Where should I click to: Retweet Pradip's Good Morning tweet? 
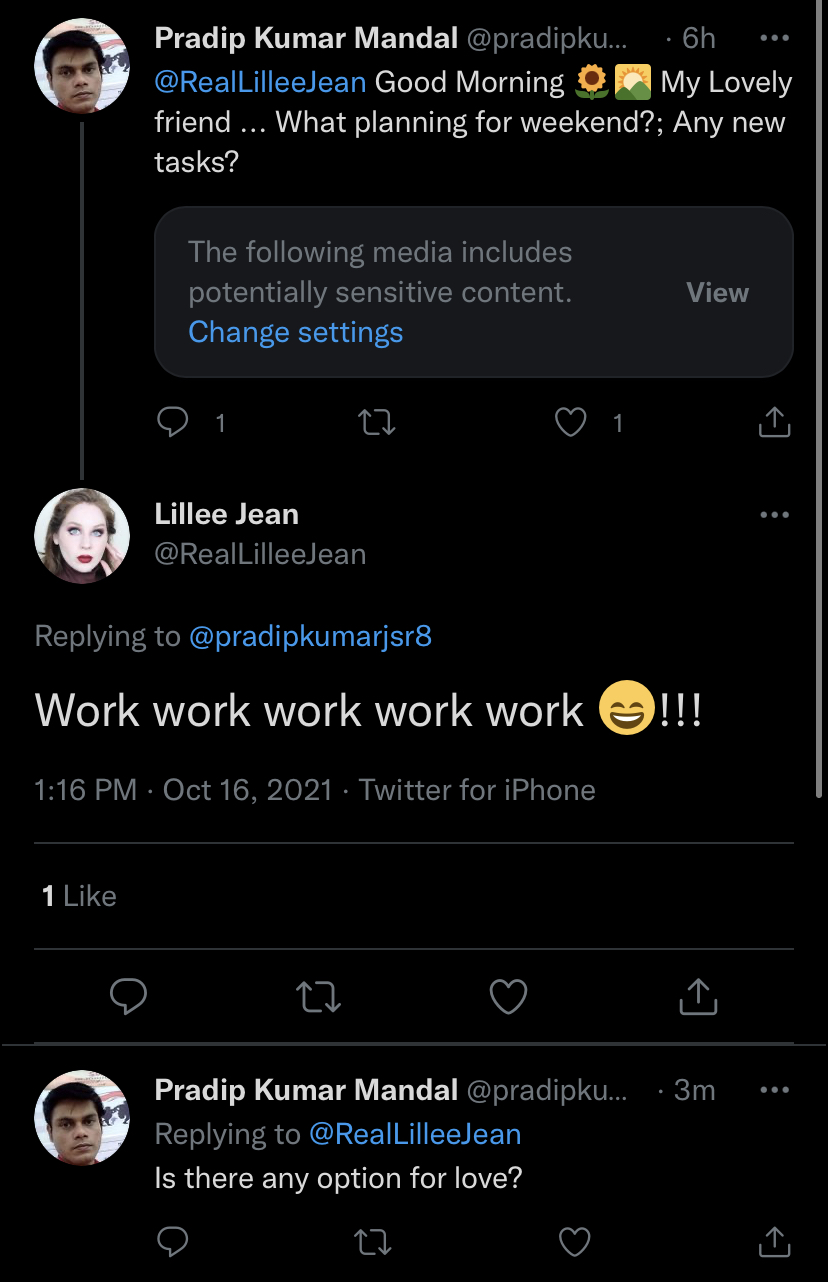(x=377, y=423)
